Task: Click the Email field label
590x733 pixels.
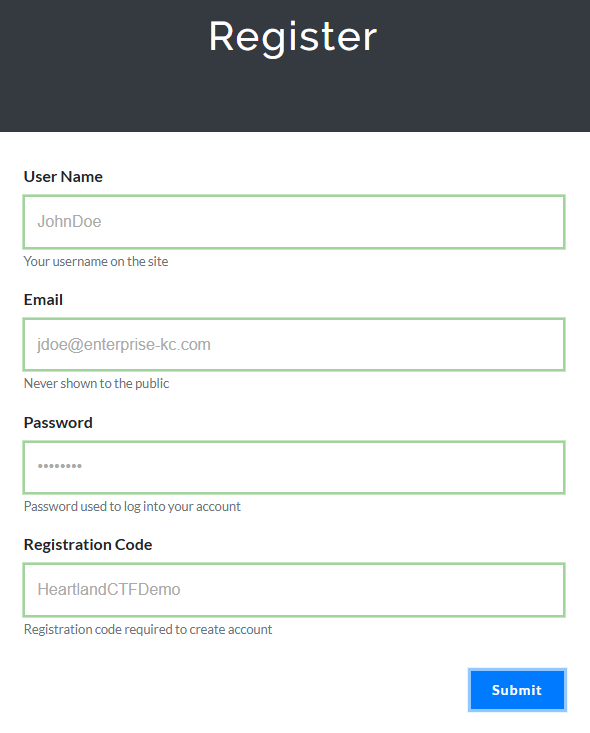Action: 43,300
